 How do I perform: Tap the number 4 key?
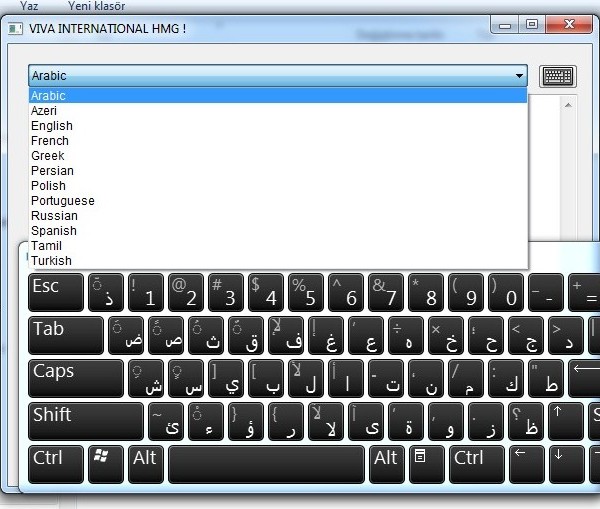coord(266,292)
